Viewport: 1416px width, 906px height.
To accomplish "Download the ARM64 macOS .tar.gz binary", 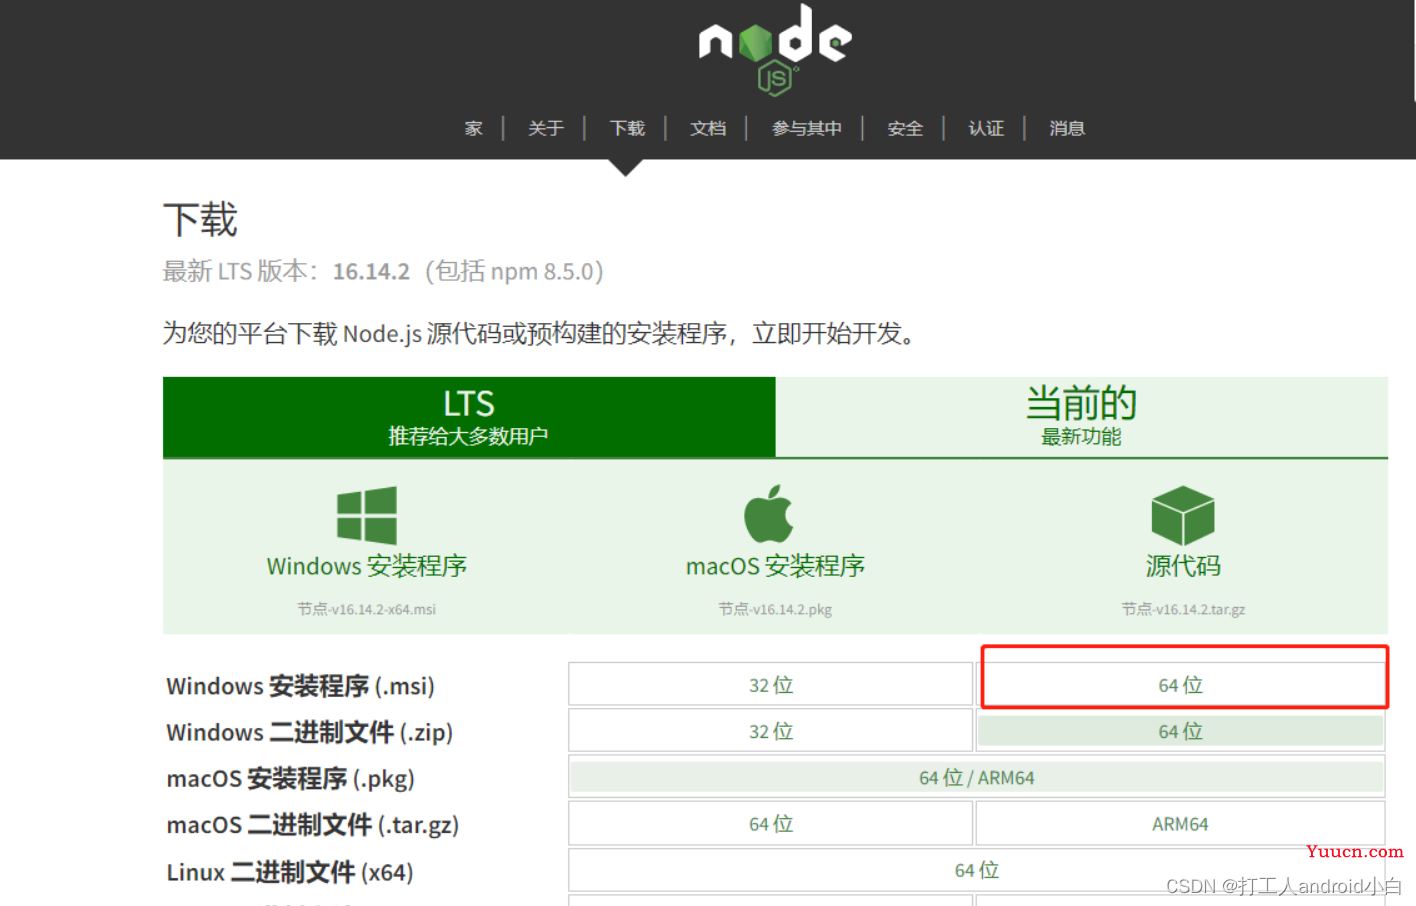I will [1181, 824].
